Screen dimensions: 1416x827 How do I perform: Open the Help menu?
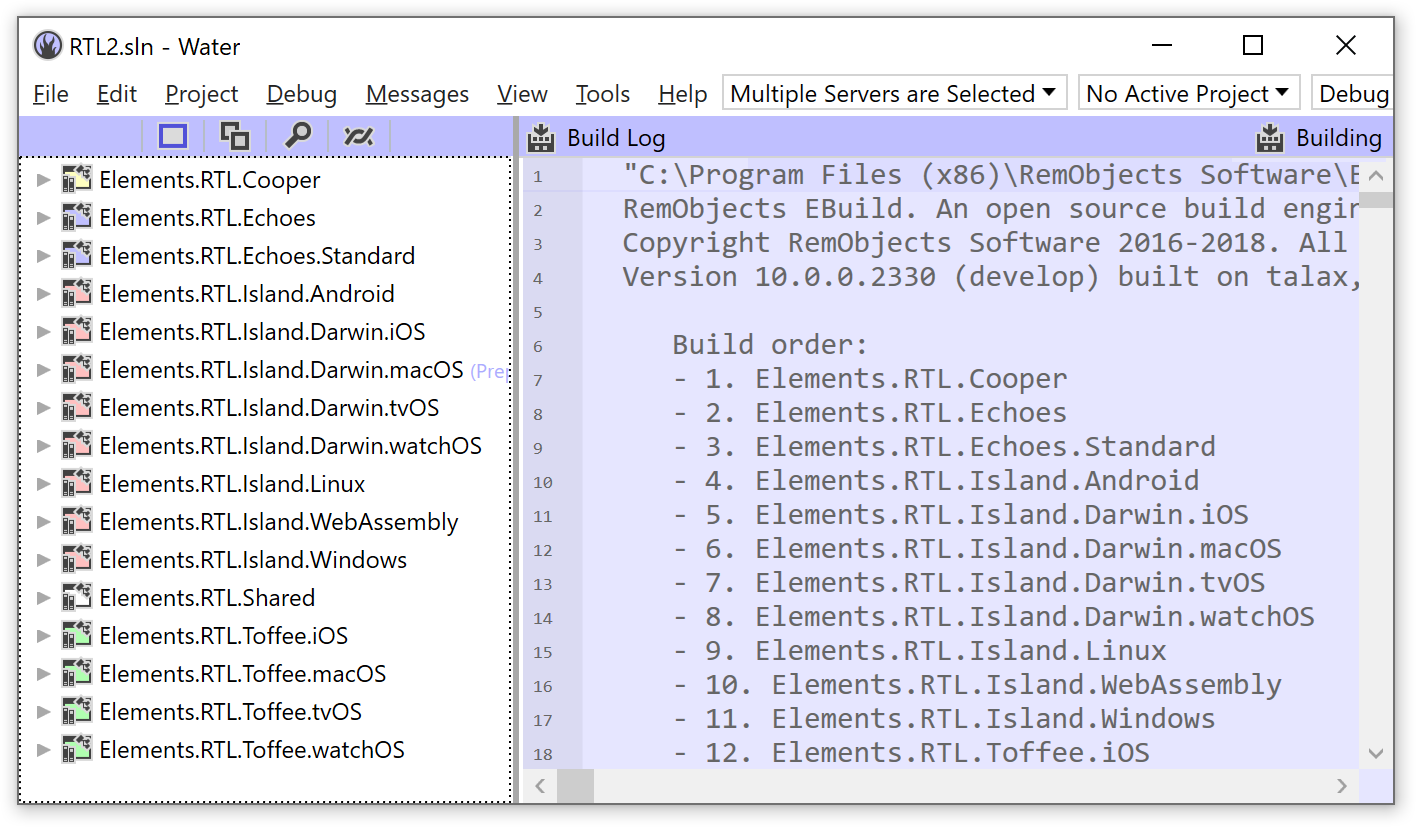[x=683, y=94]
